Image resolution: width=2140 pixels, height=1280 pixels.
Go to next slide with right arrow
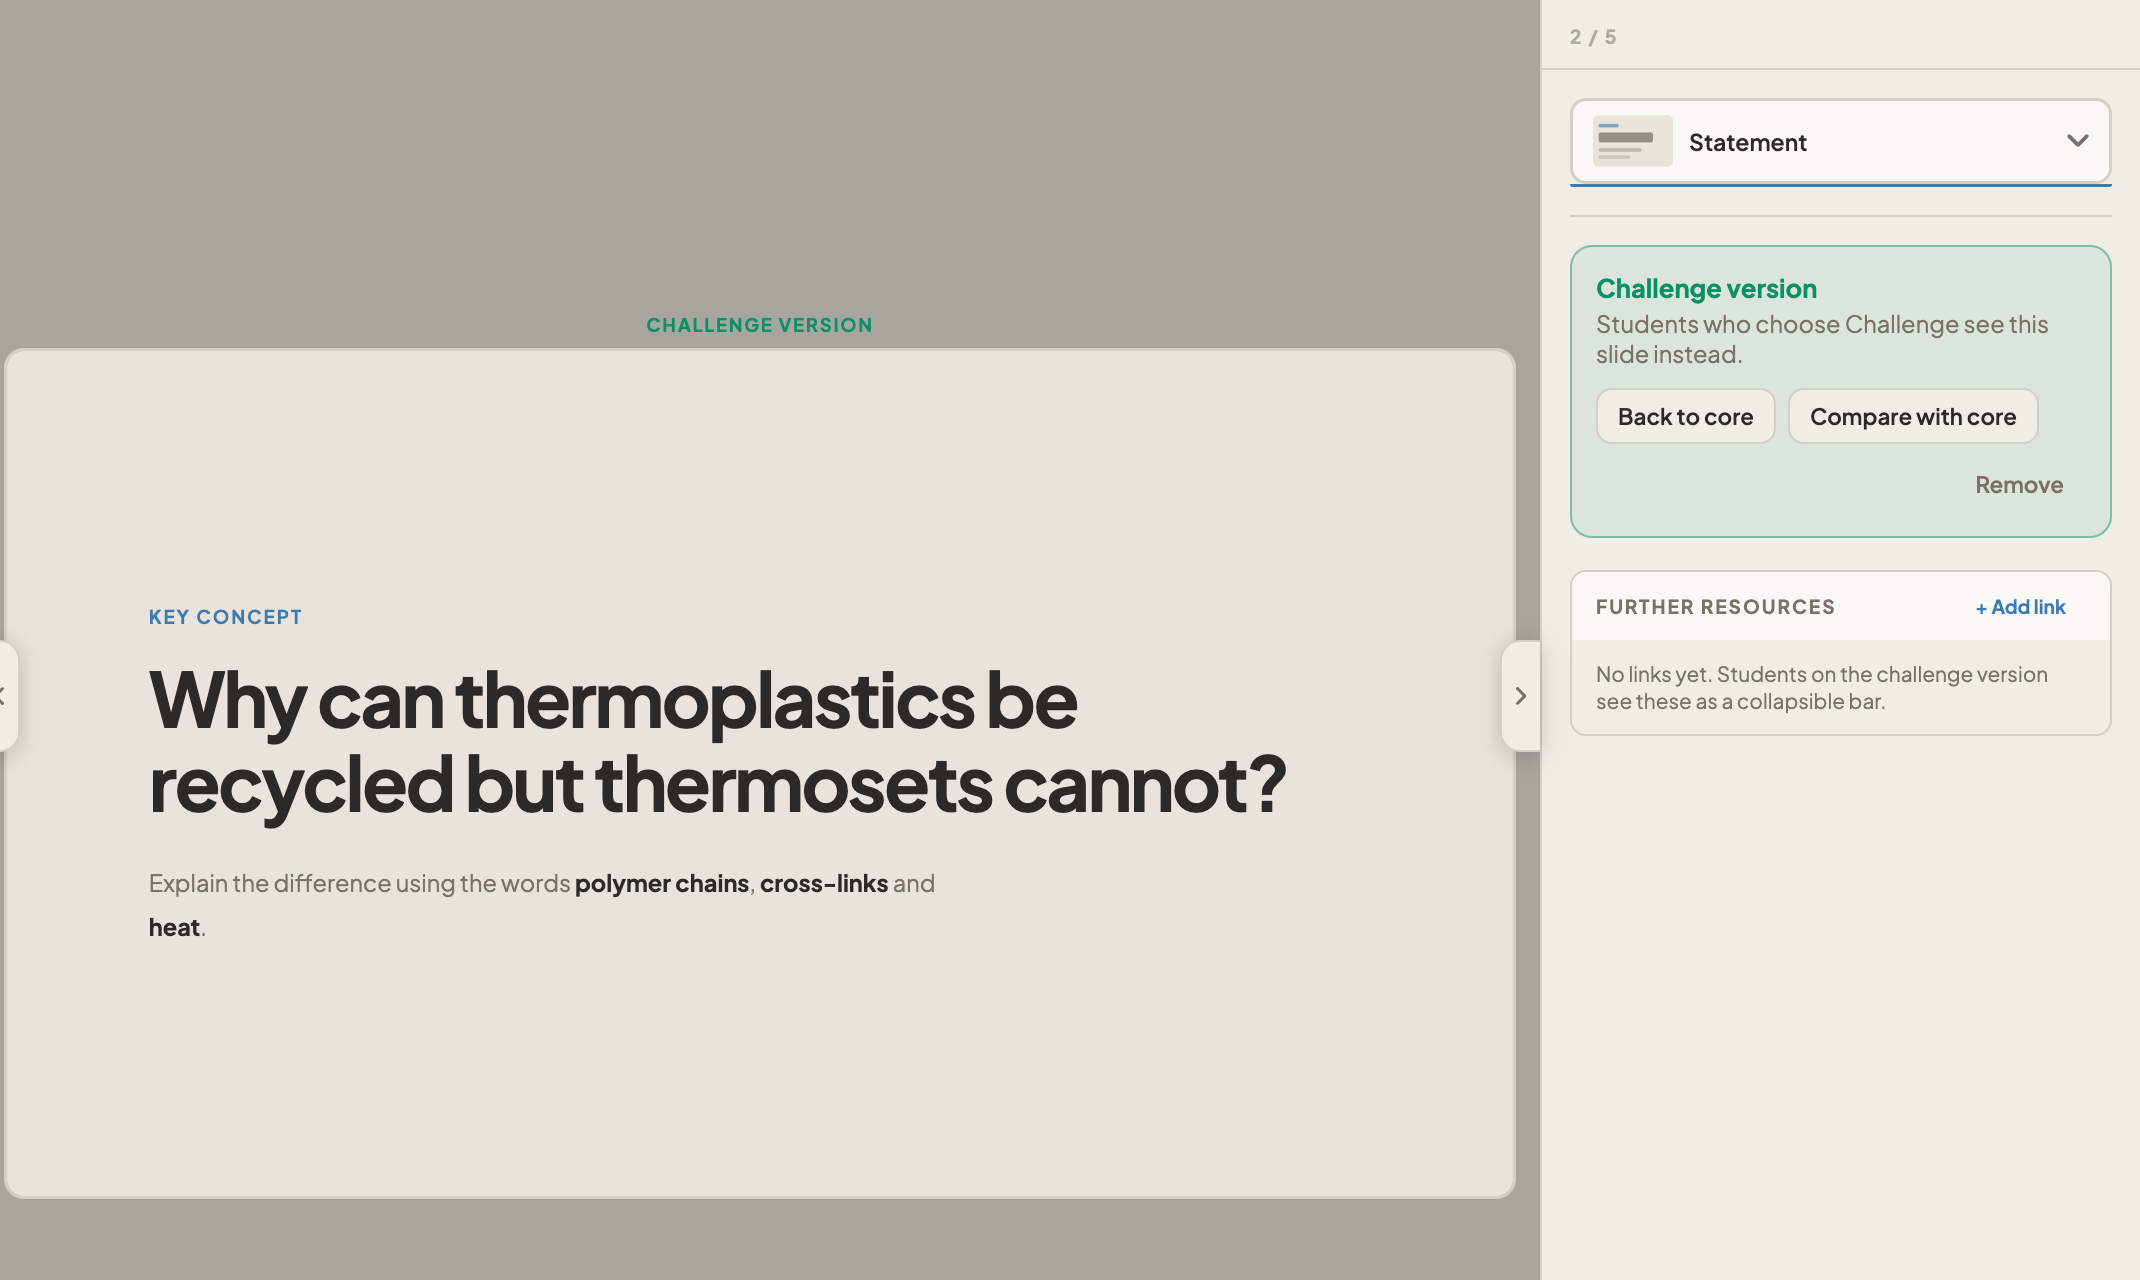1520,696
